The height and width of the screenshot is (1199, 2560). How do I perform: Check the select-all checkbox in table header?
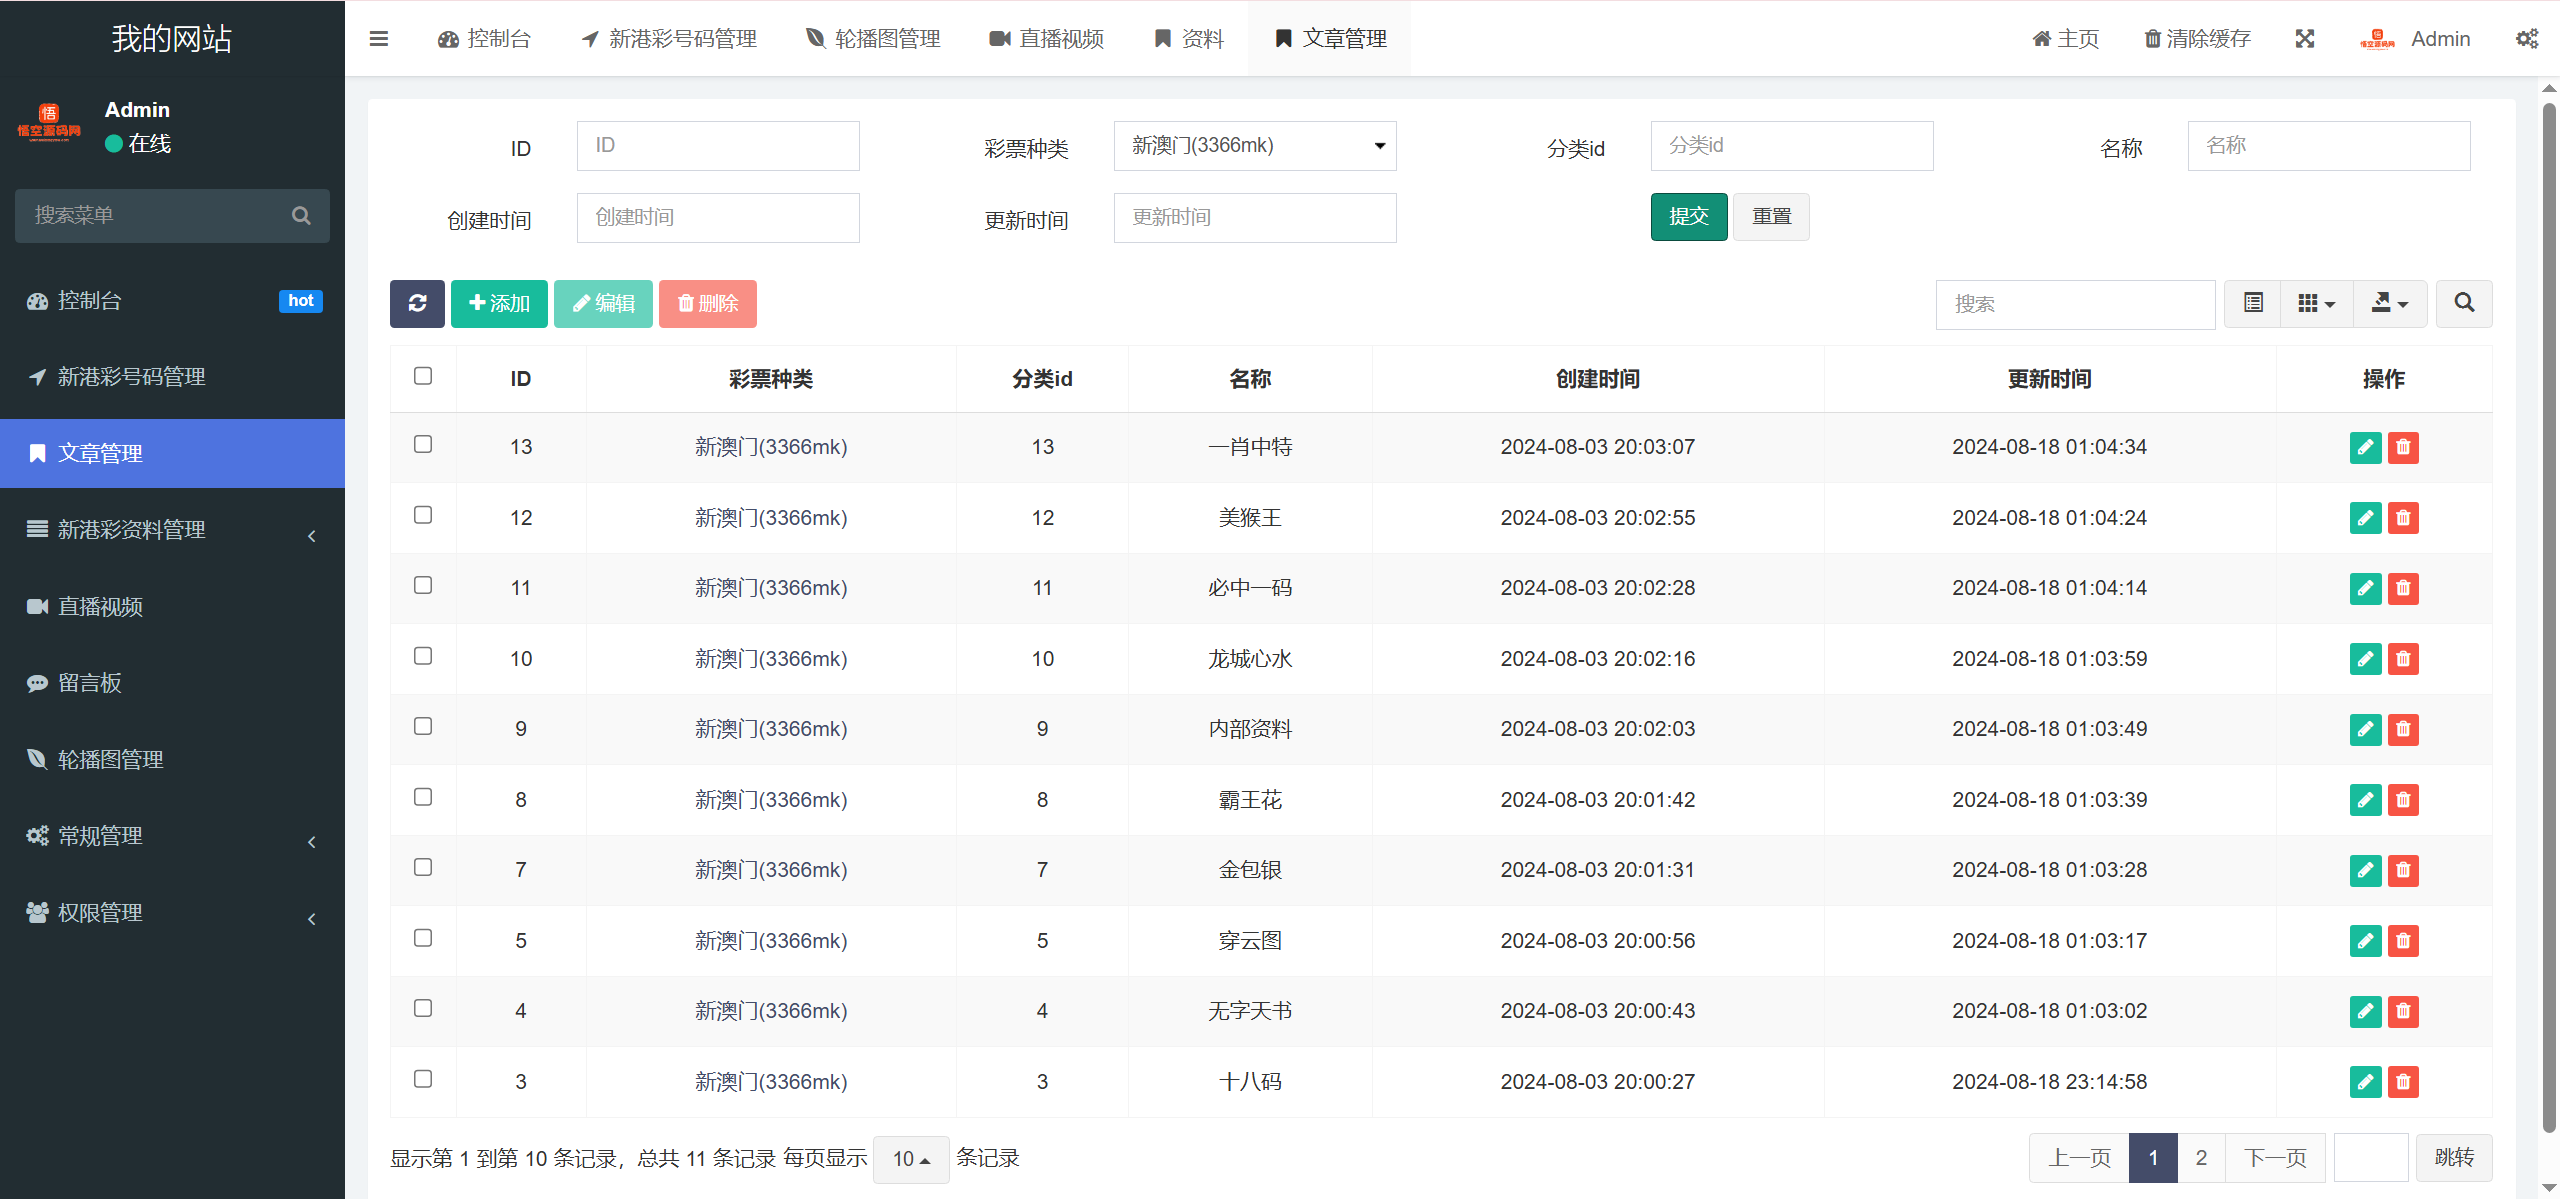tap(423, 376)
